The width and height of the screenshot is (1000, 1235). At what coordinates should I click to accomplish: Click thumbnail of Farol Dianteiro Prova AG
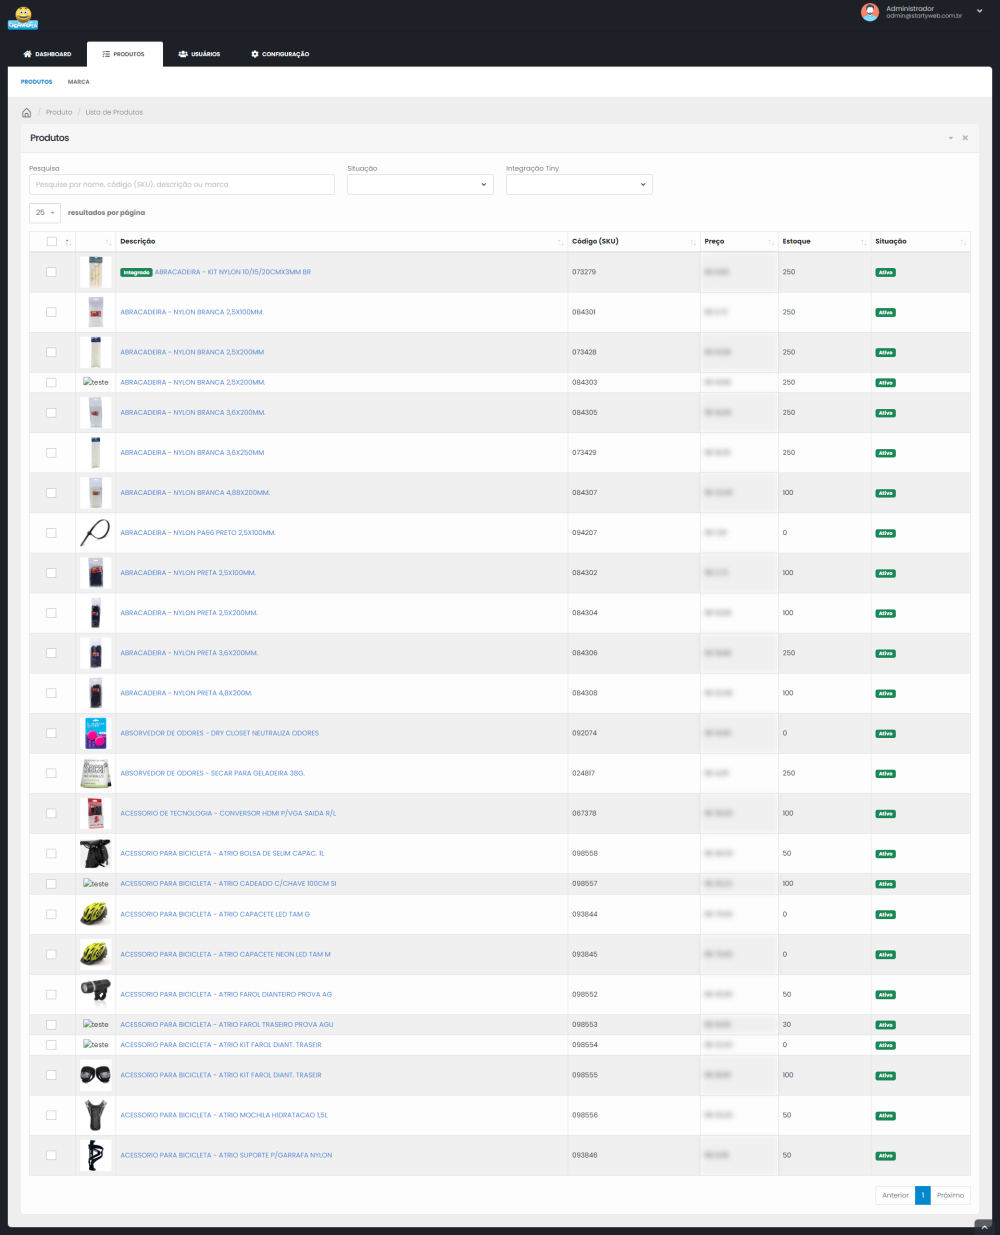pos(95,994)
